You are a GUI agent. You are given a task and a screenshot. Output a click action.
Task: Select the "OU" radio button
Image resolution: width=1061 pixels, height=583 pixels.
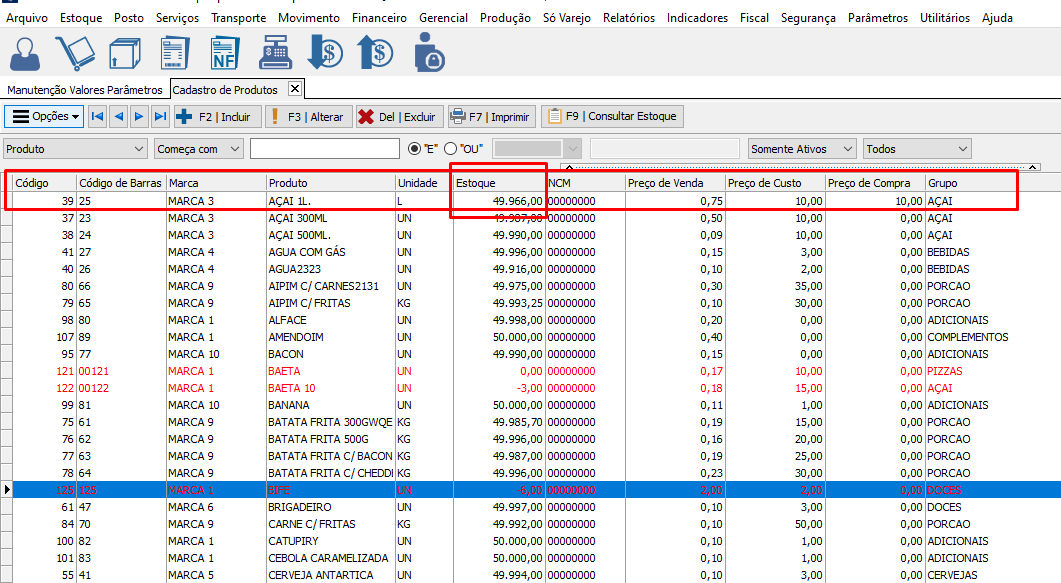pyautogui.click(x=450, y=149)
